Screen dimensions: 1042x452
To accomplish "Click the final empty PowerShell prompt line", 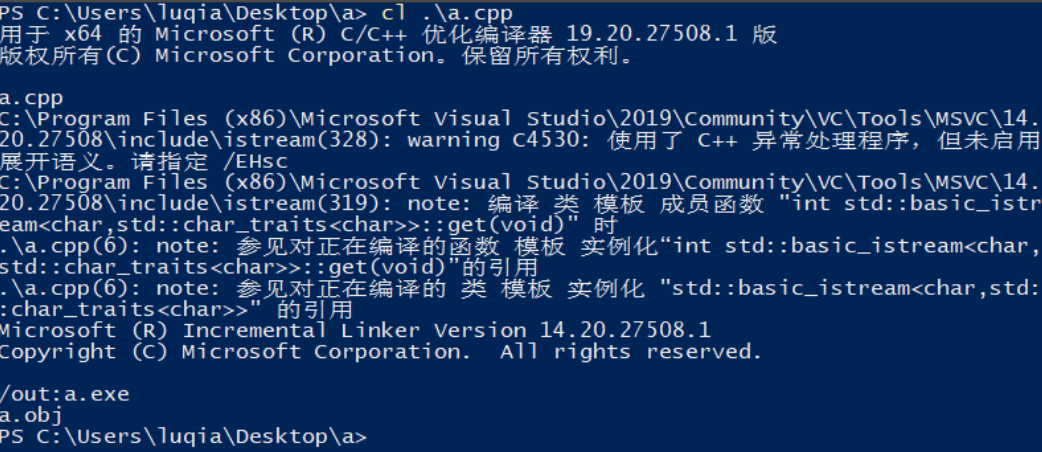I will (x=183, y=436).
